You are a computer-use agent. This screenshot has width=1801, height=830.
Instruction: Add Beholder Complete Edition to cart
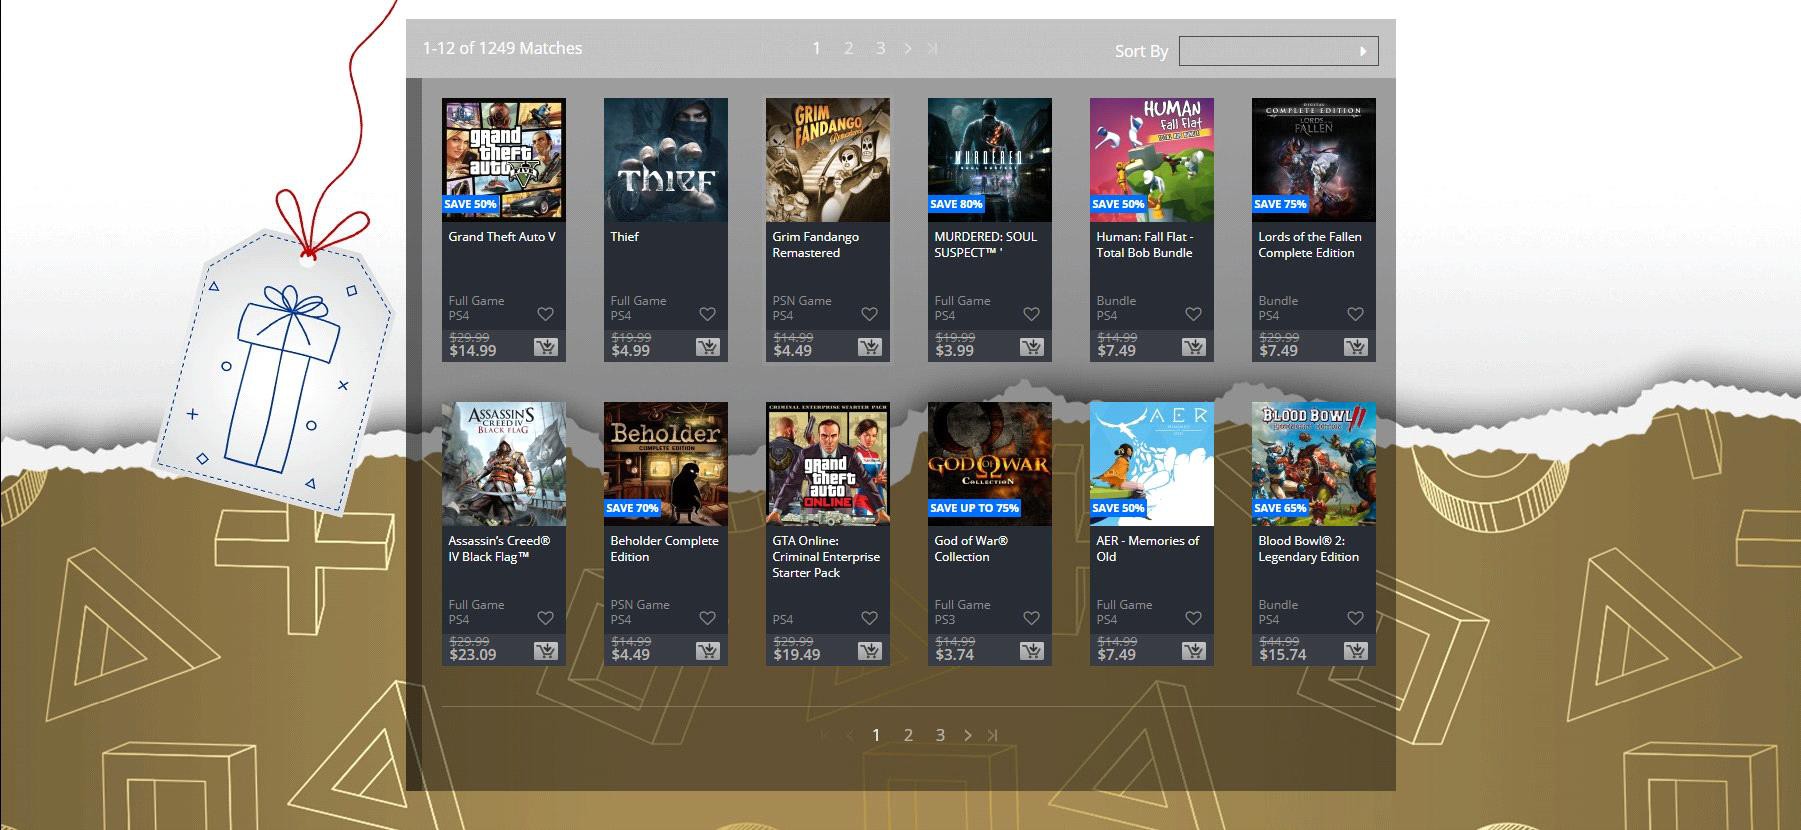(708, 651)
